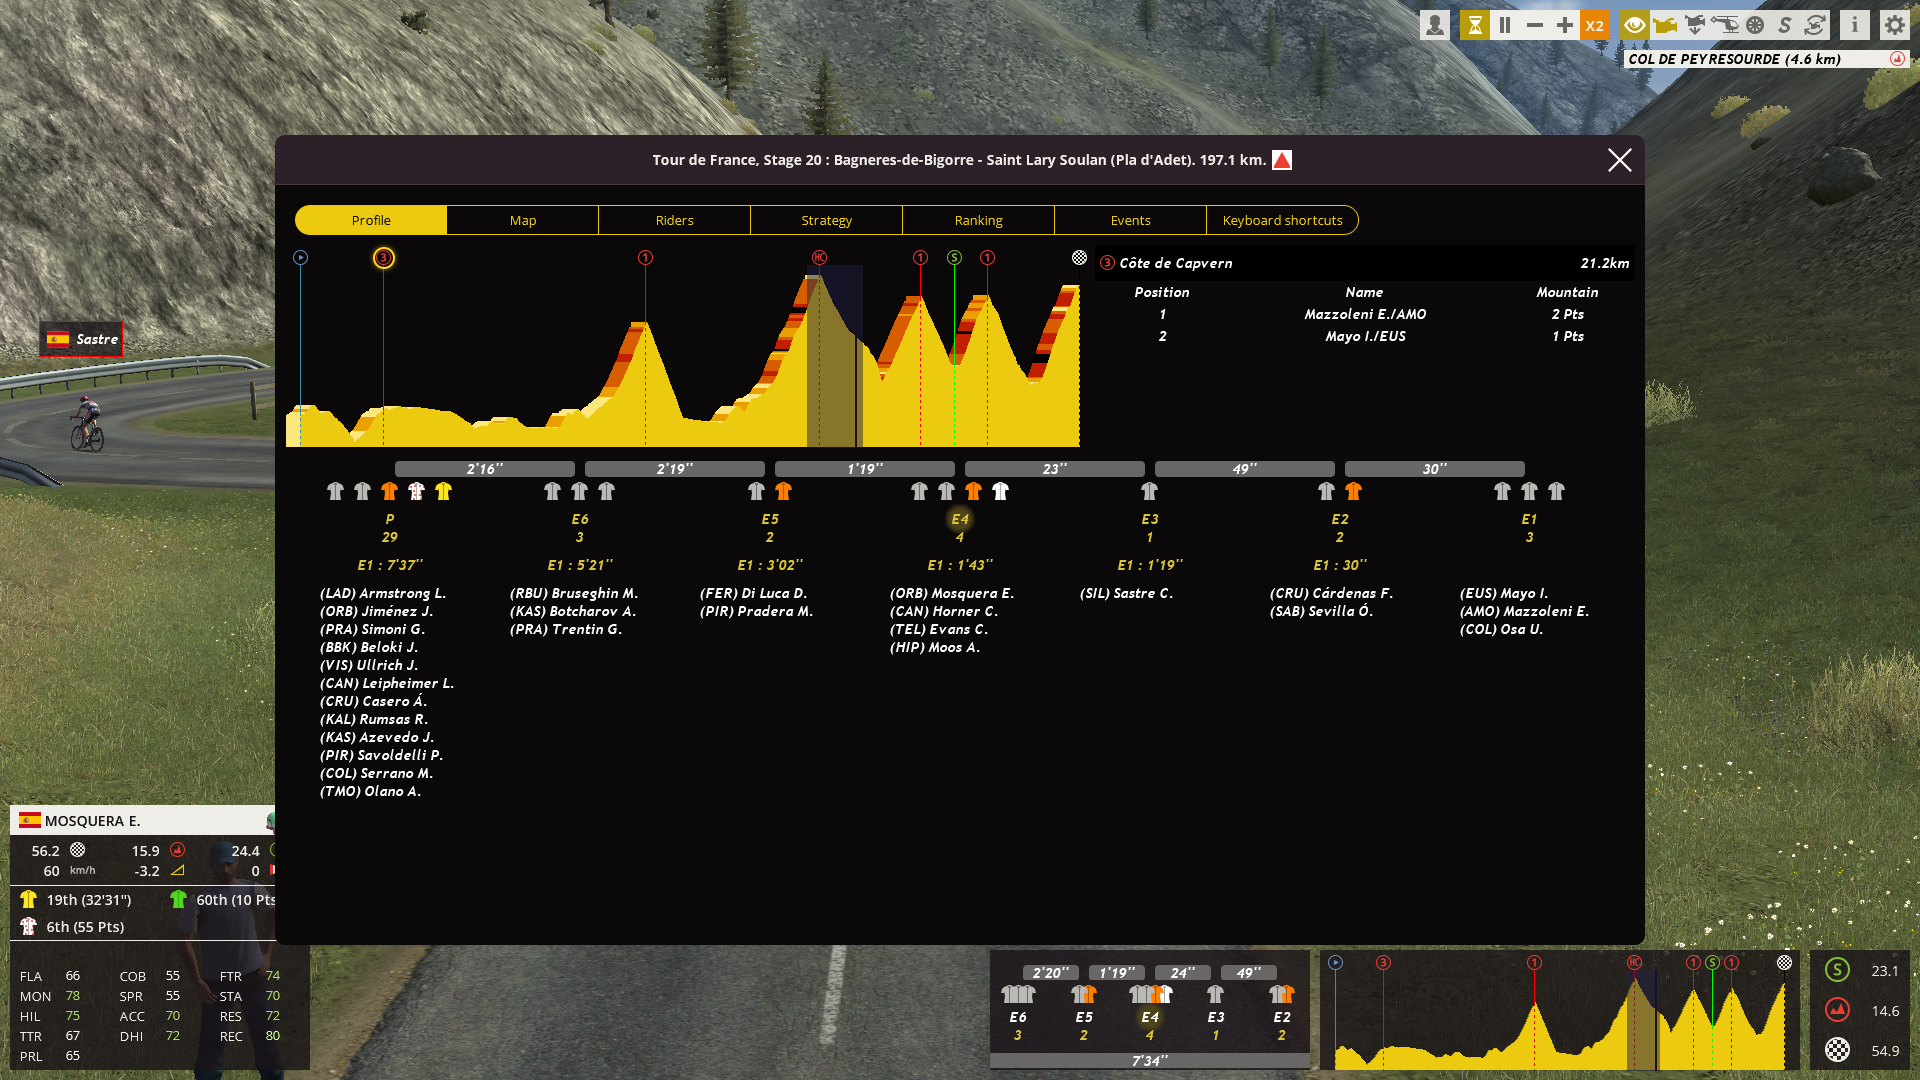Open the Strategy tab

click(827, 220)
